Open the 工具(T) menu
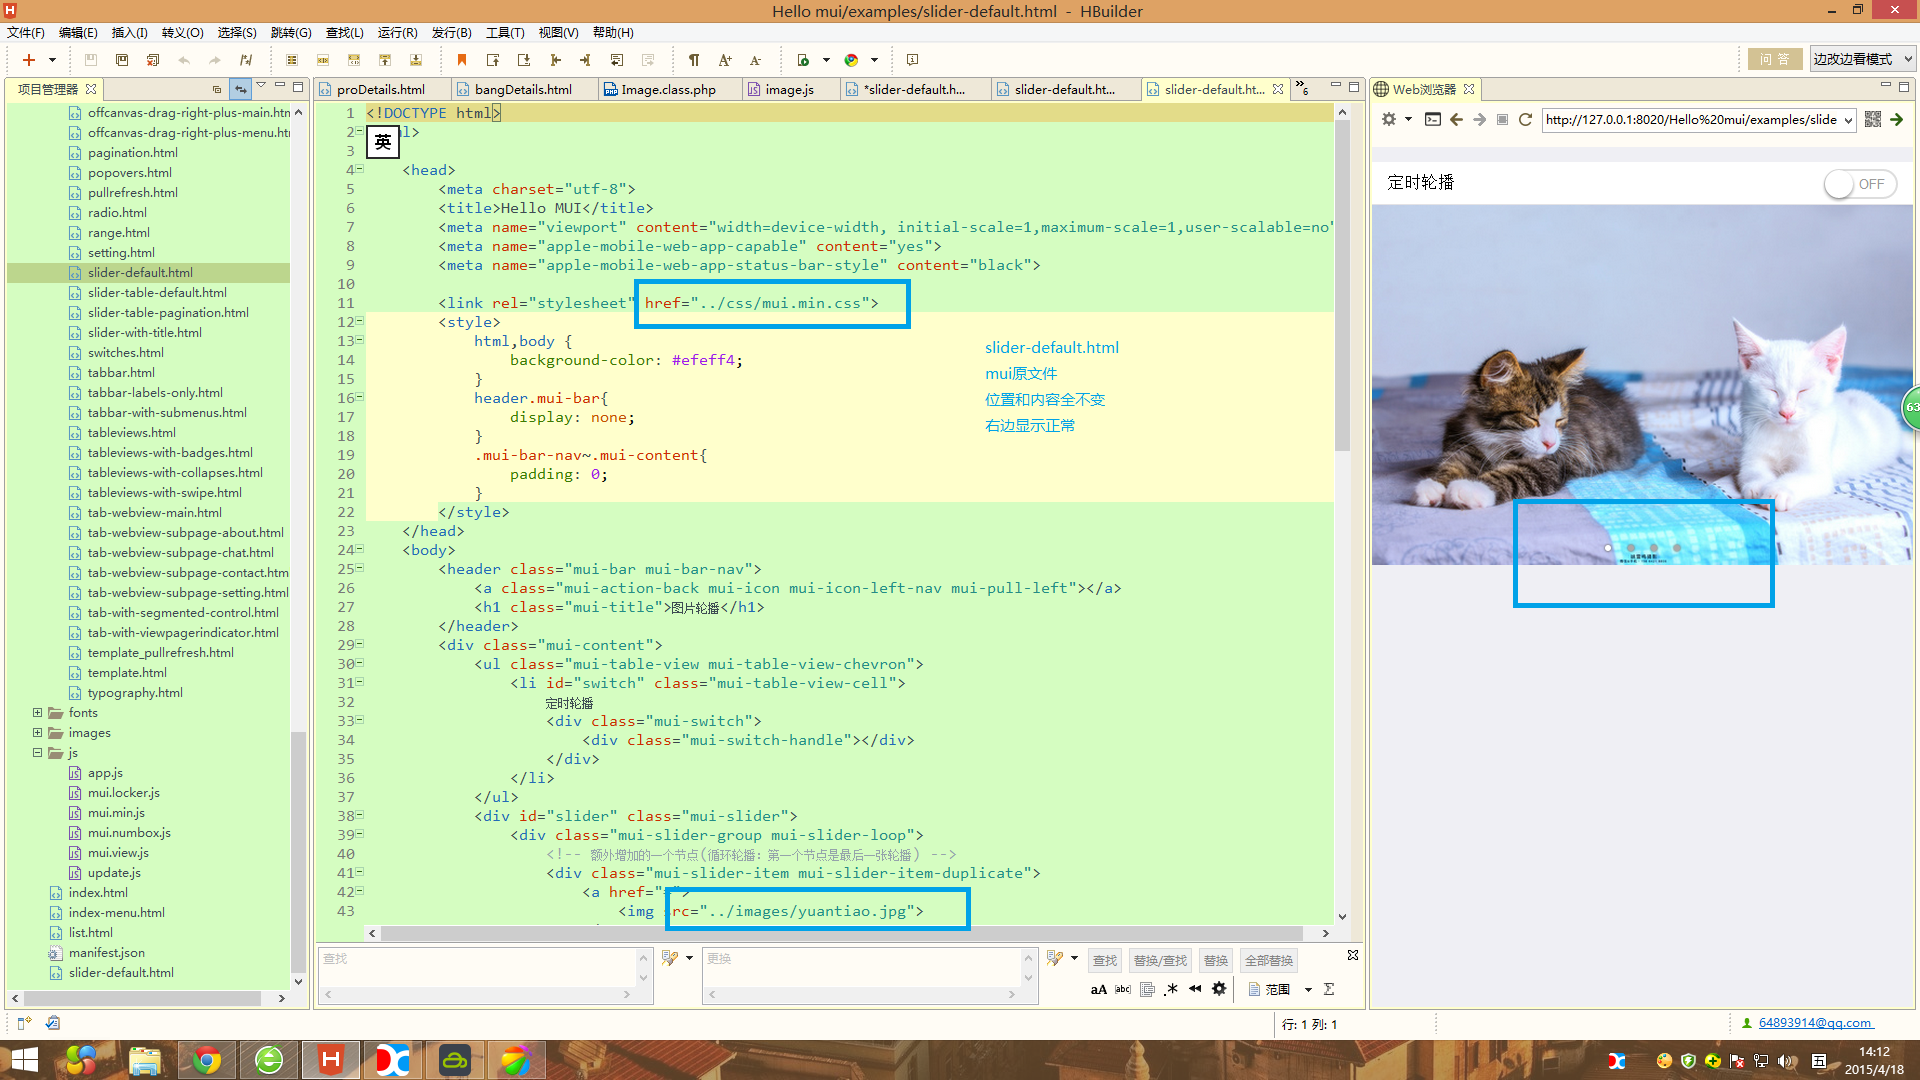The image size is (1920, 1080). tap(504, 32)
